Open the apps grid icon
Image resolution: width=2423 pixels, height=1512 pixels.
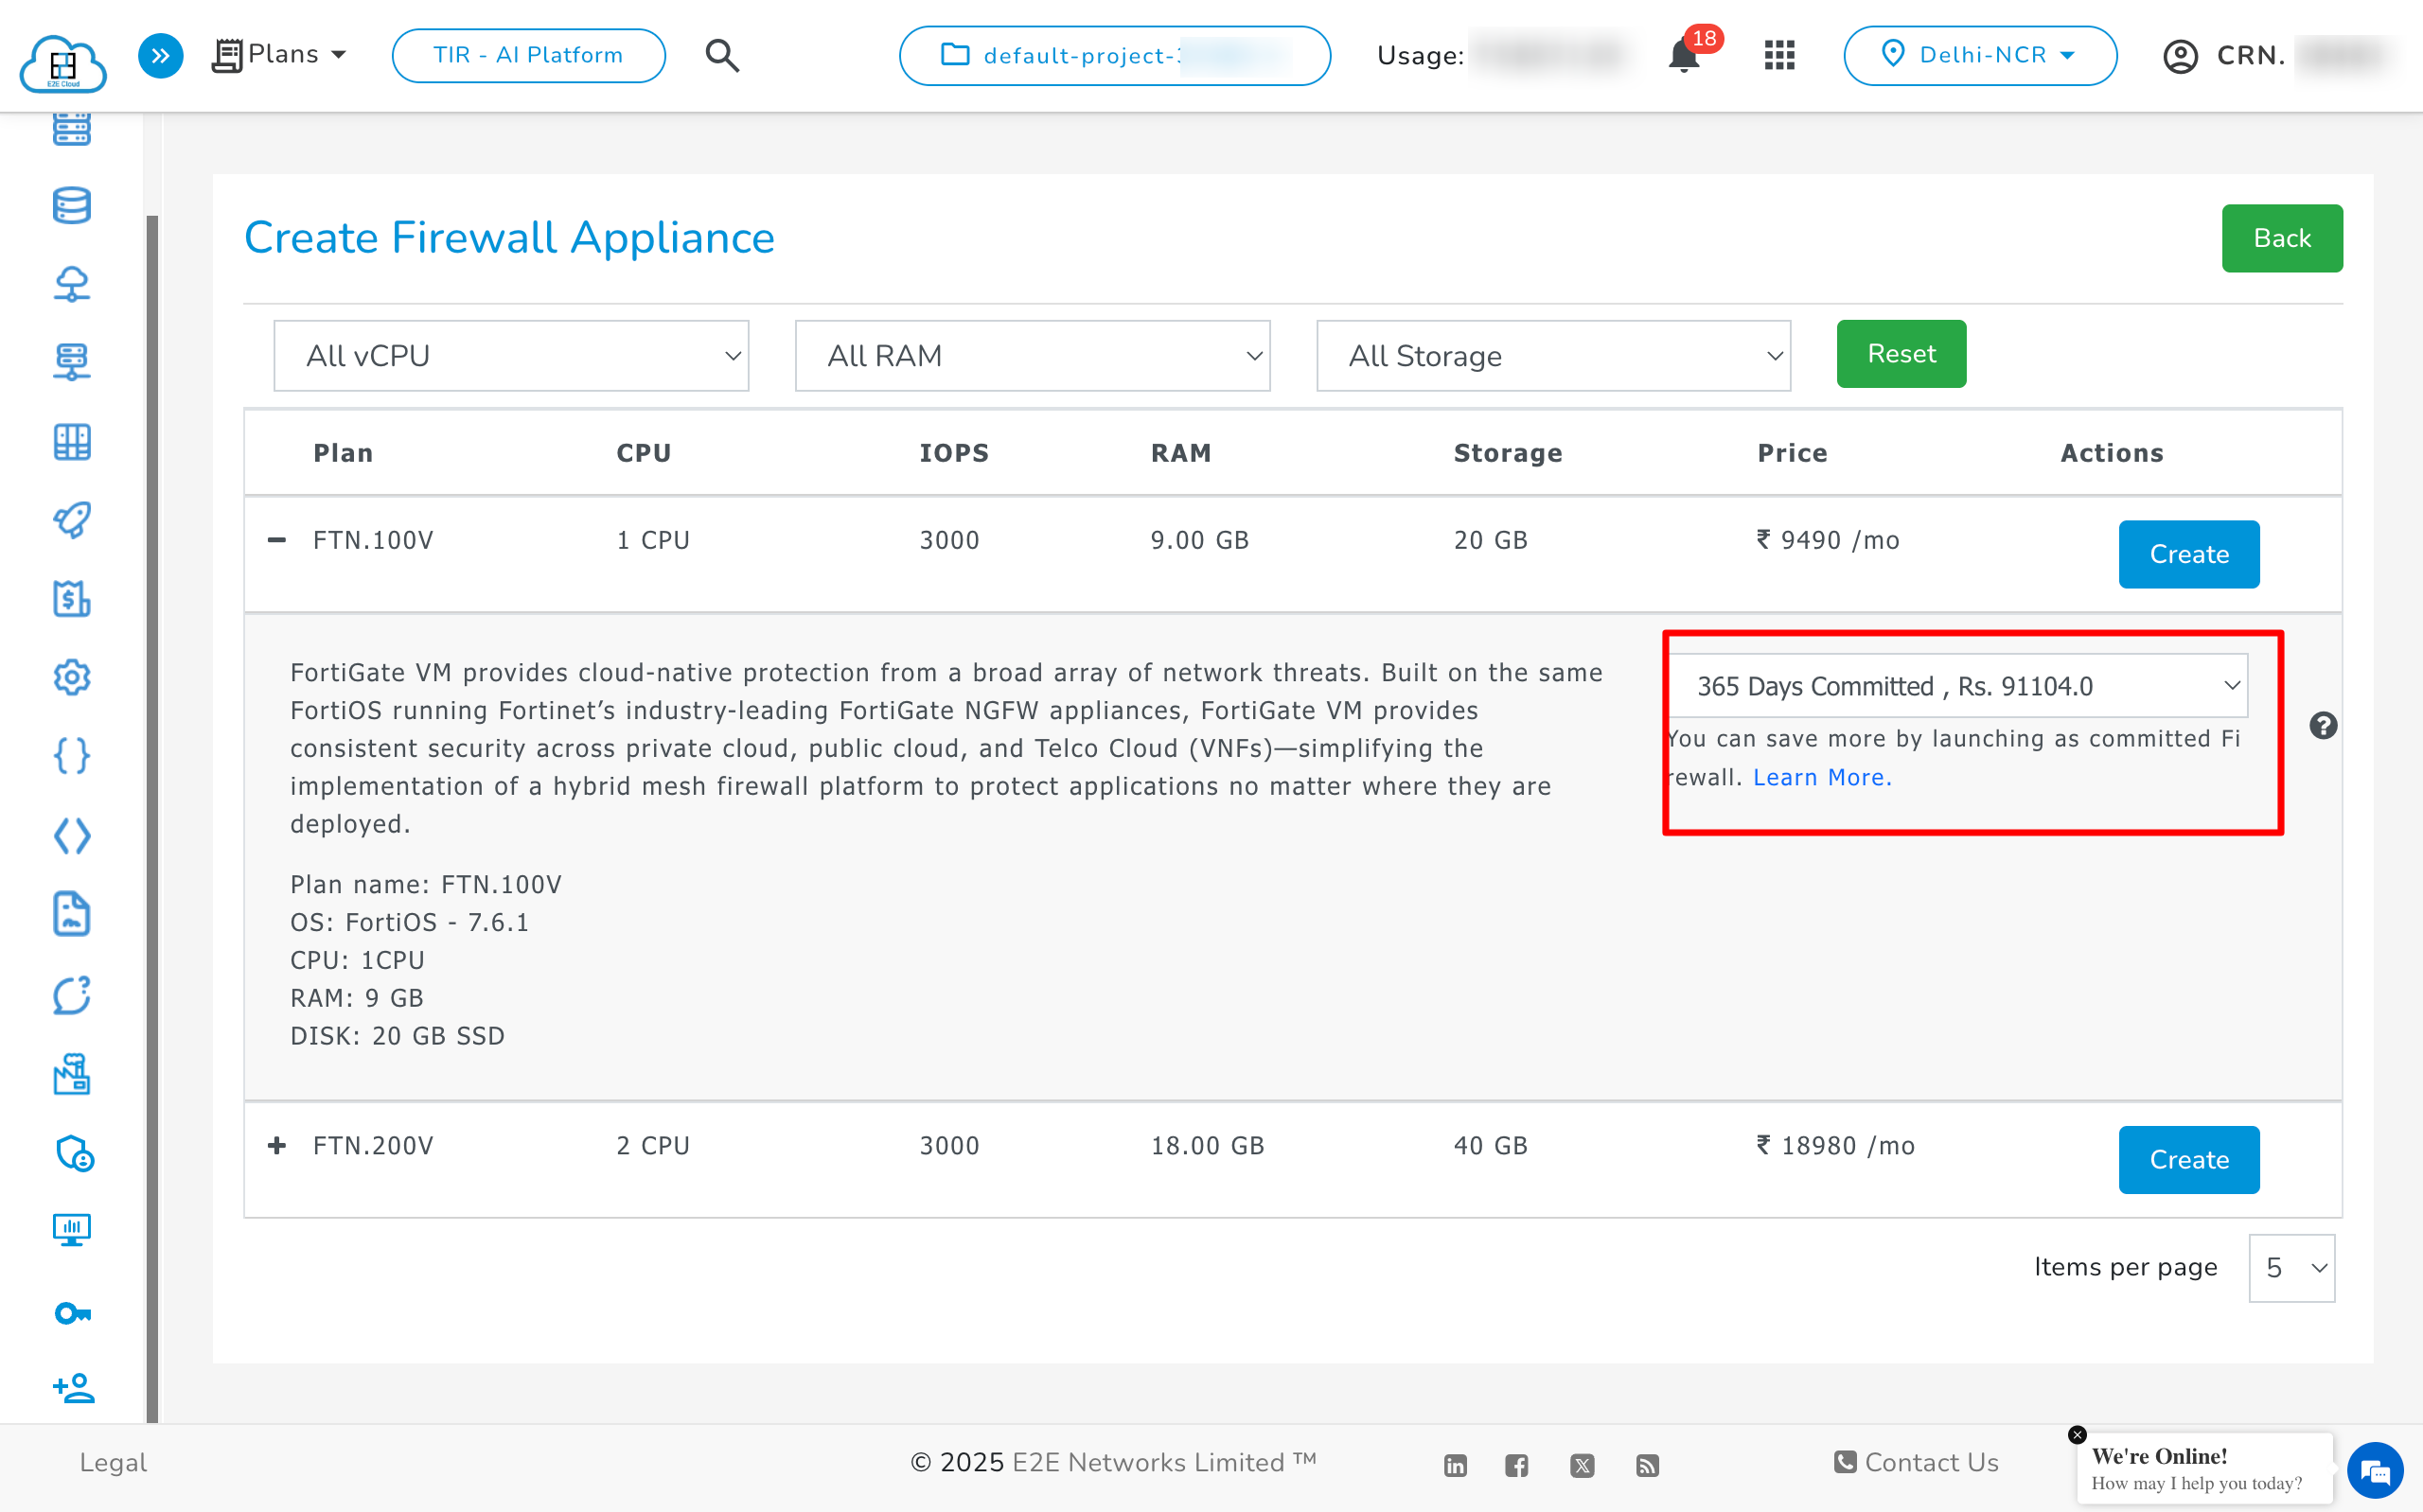pyautogui.click(x=1779, y=55)
